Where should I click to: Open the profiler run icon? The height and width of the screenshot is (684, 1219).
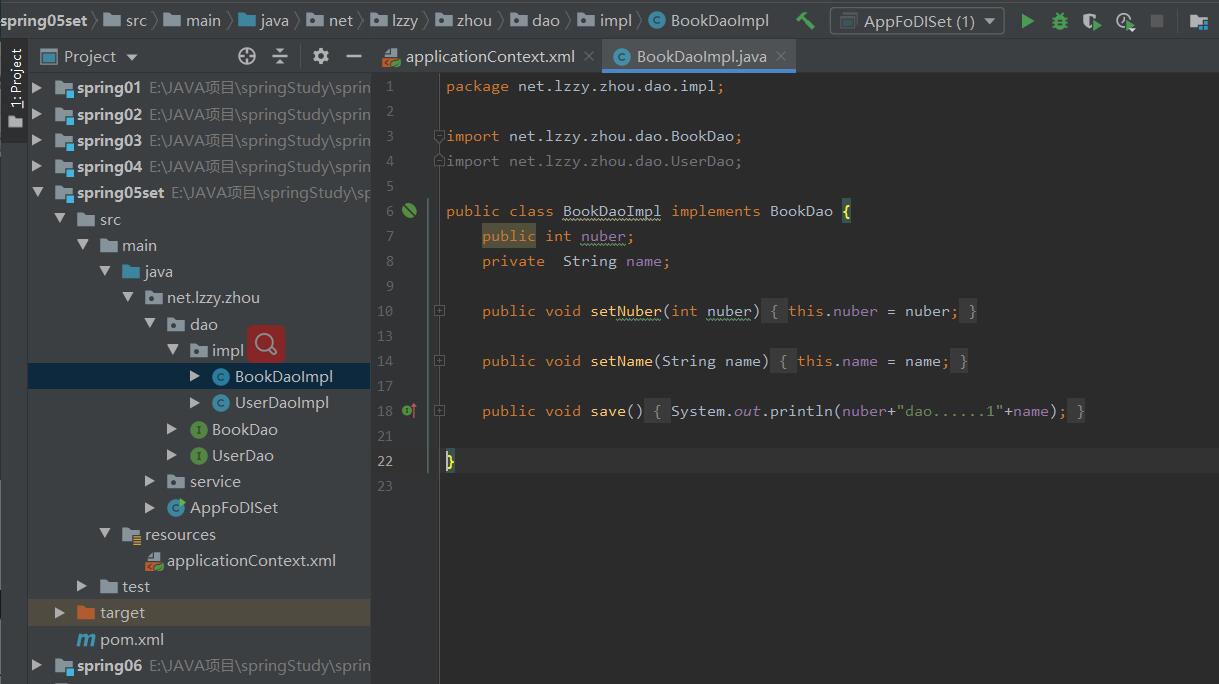click(x=1125, y=21)
